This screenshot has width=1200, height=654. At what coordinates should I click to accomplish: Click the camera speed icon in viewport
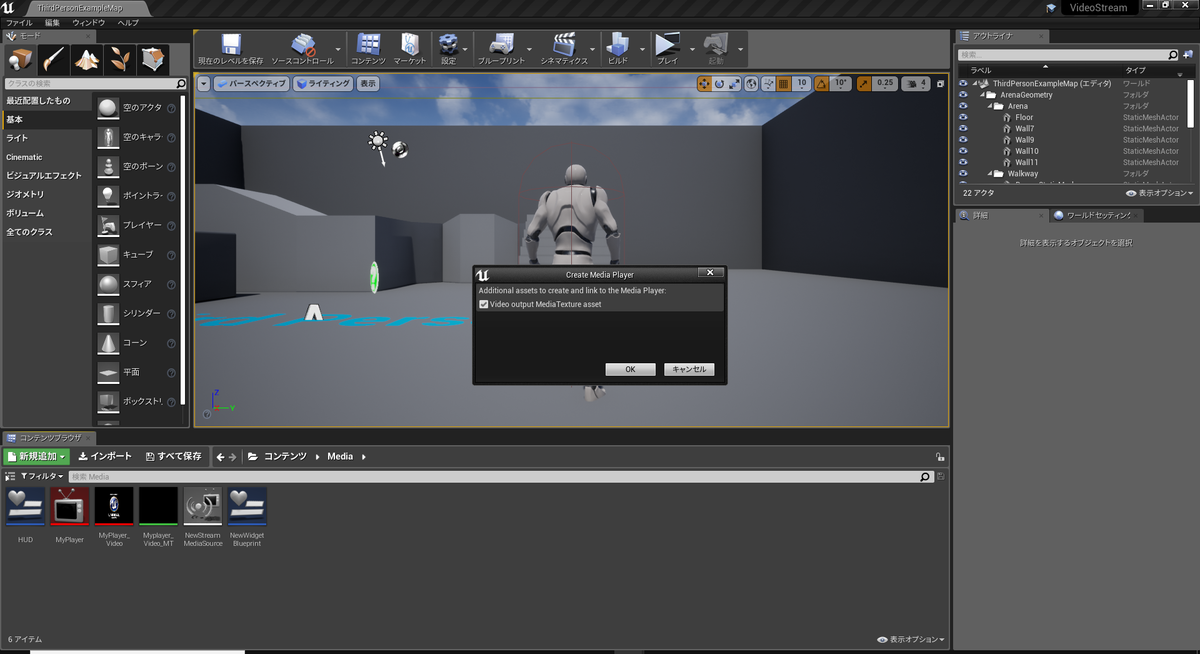click(917, 84)
